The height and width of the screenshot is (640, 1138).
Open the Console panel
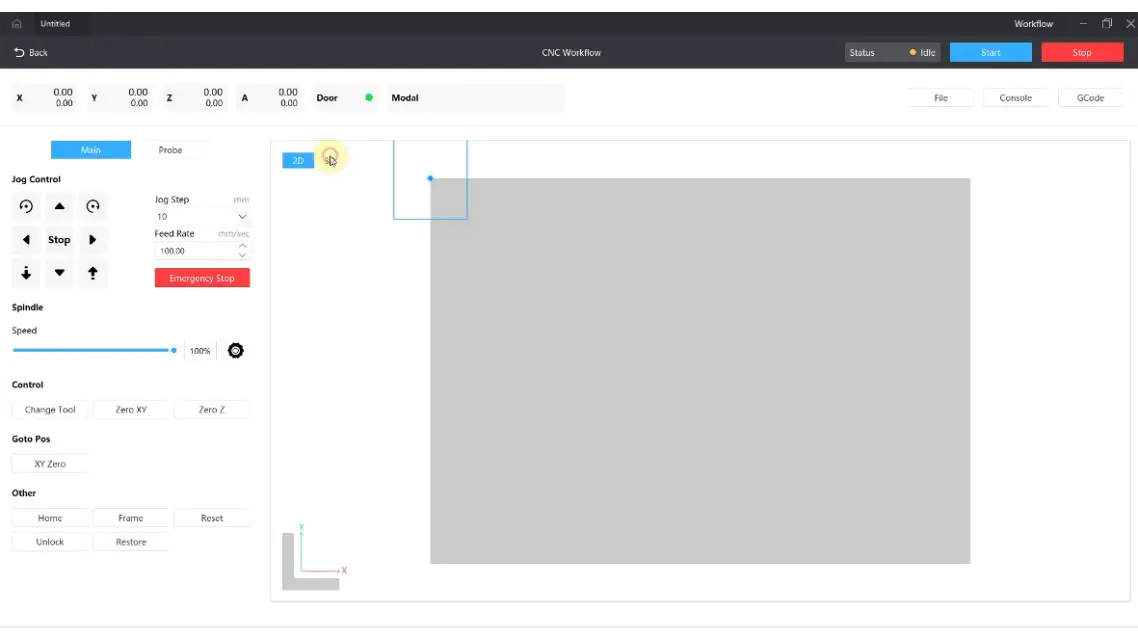(1015, 98)
